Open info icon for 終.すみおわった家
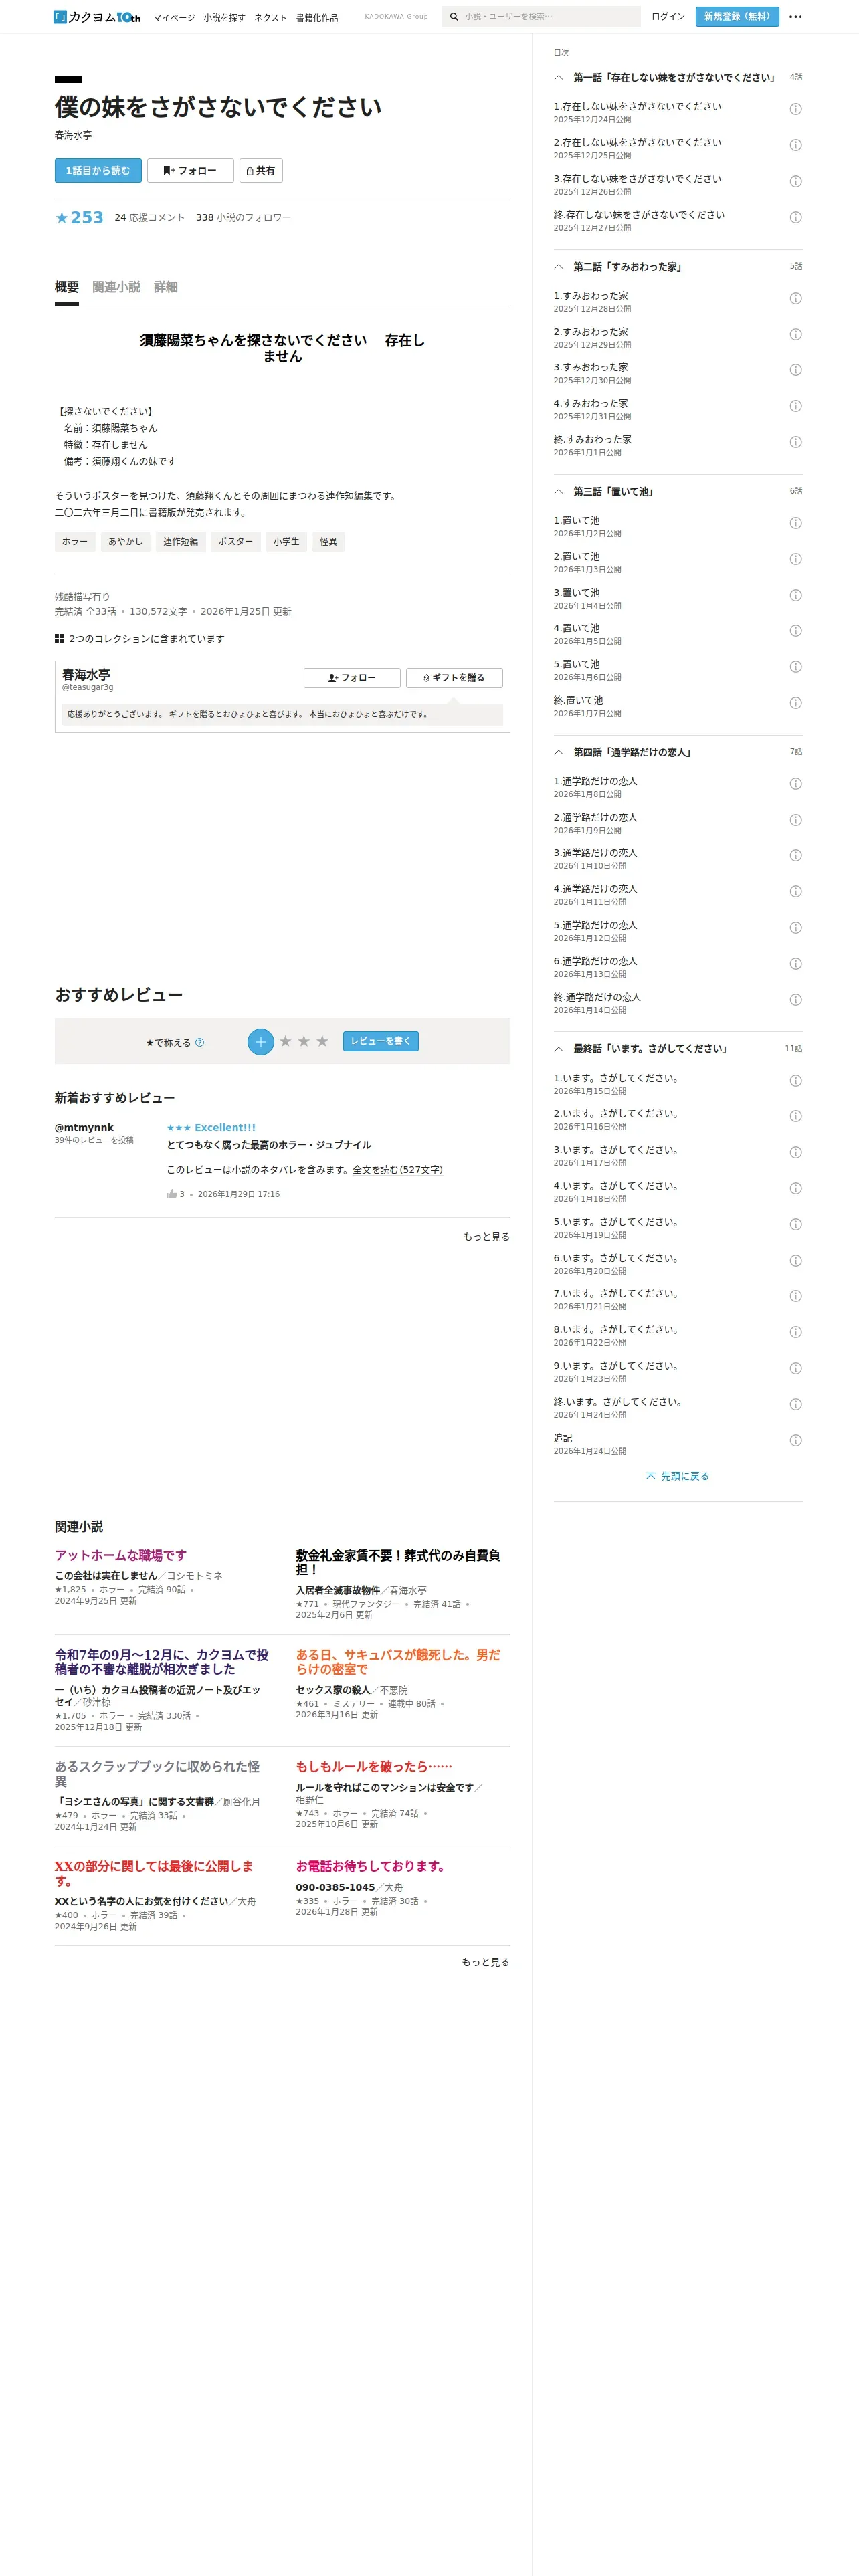859x2576 pixels. 796,442
